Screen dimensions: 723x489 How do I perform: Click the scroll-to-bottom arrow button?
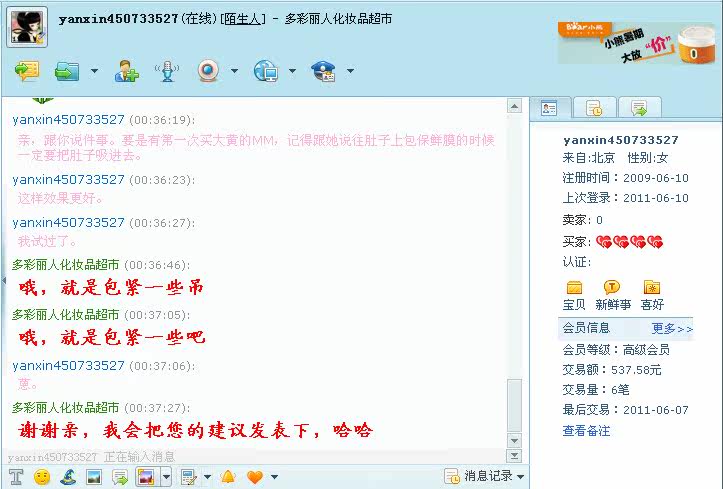514,456
